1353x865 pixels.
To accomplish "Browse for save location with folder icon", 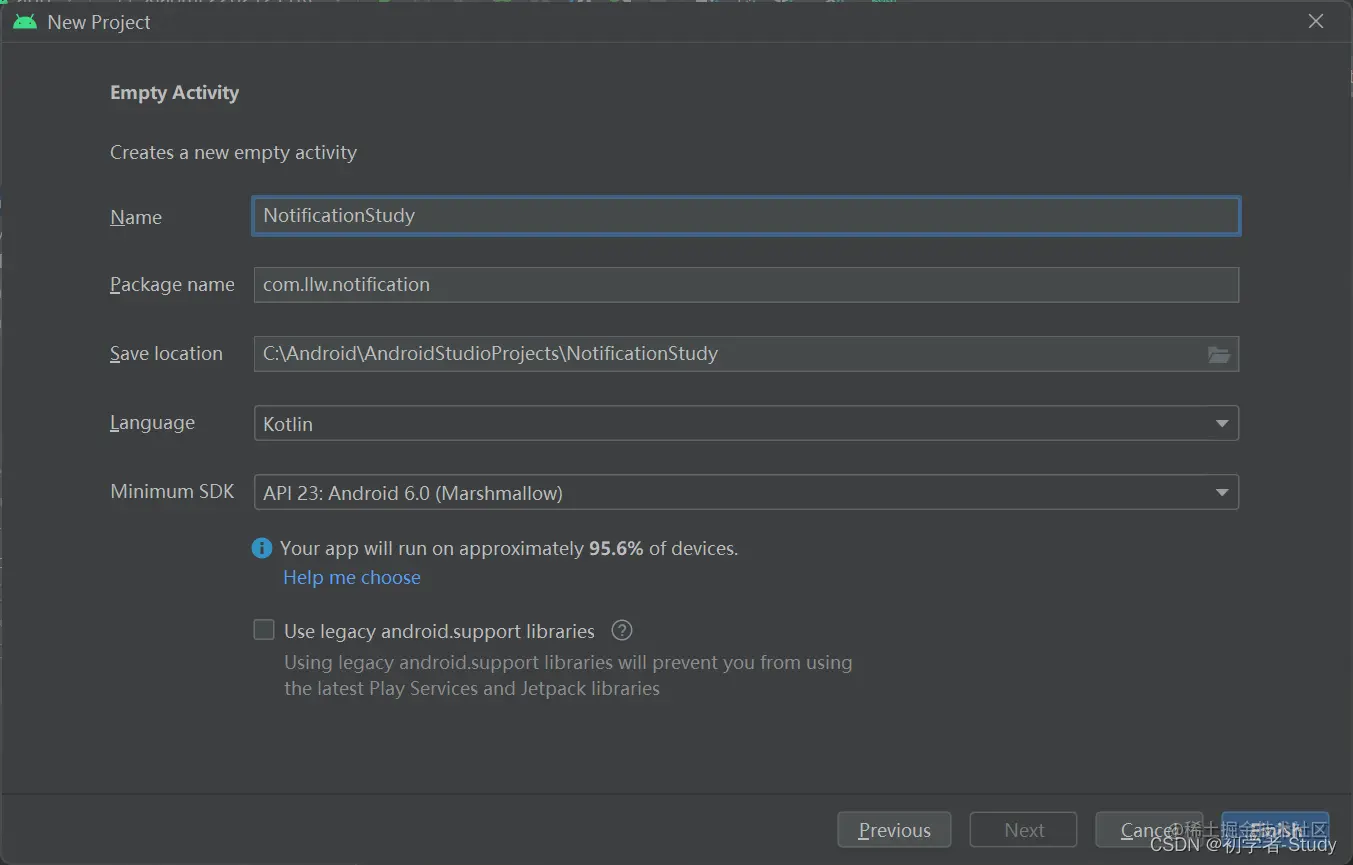I will pyautogui.click(x=1218, y=354).
